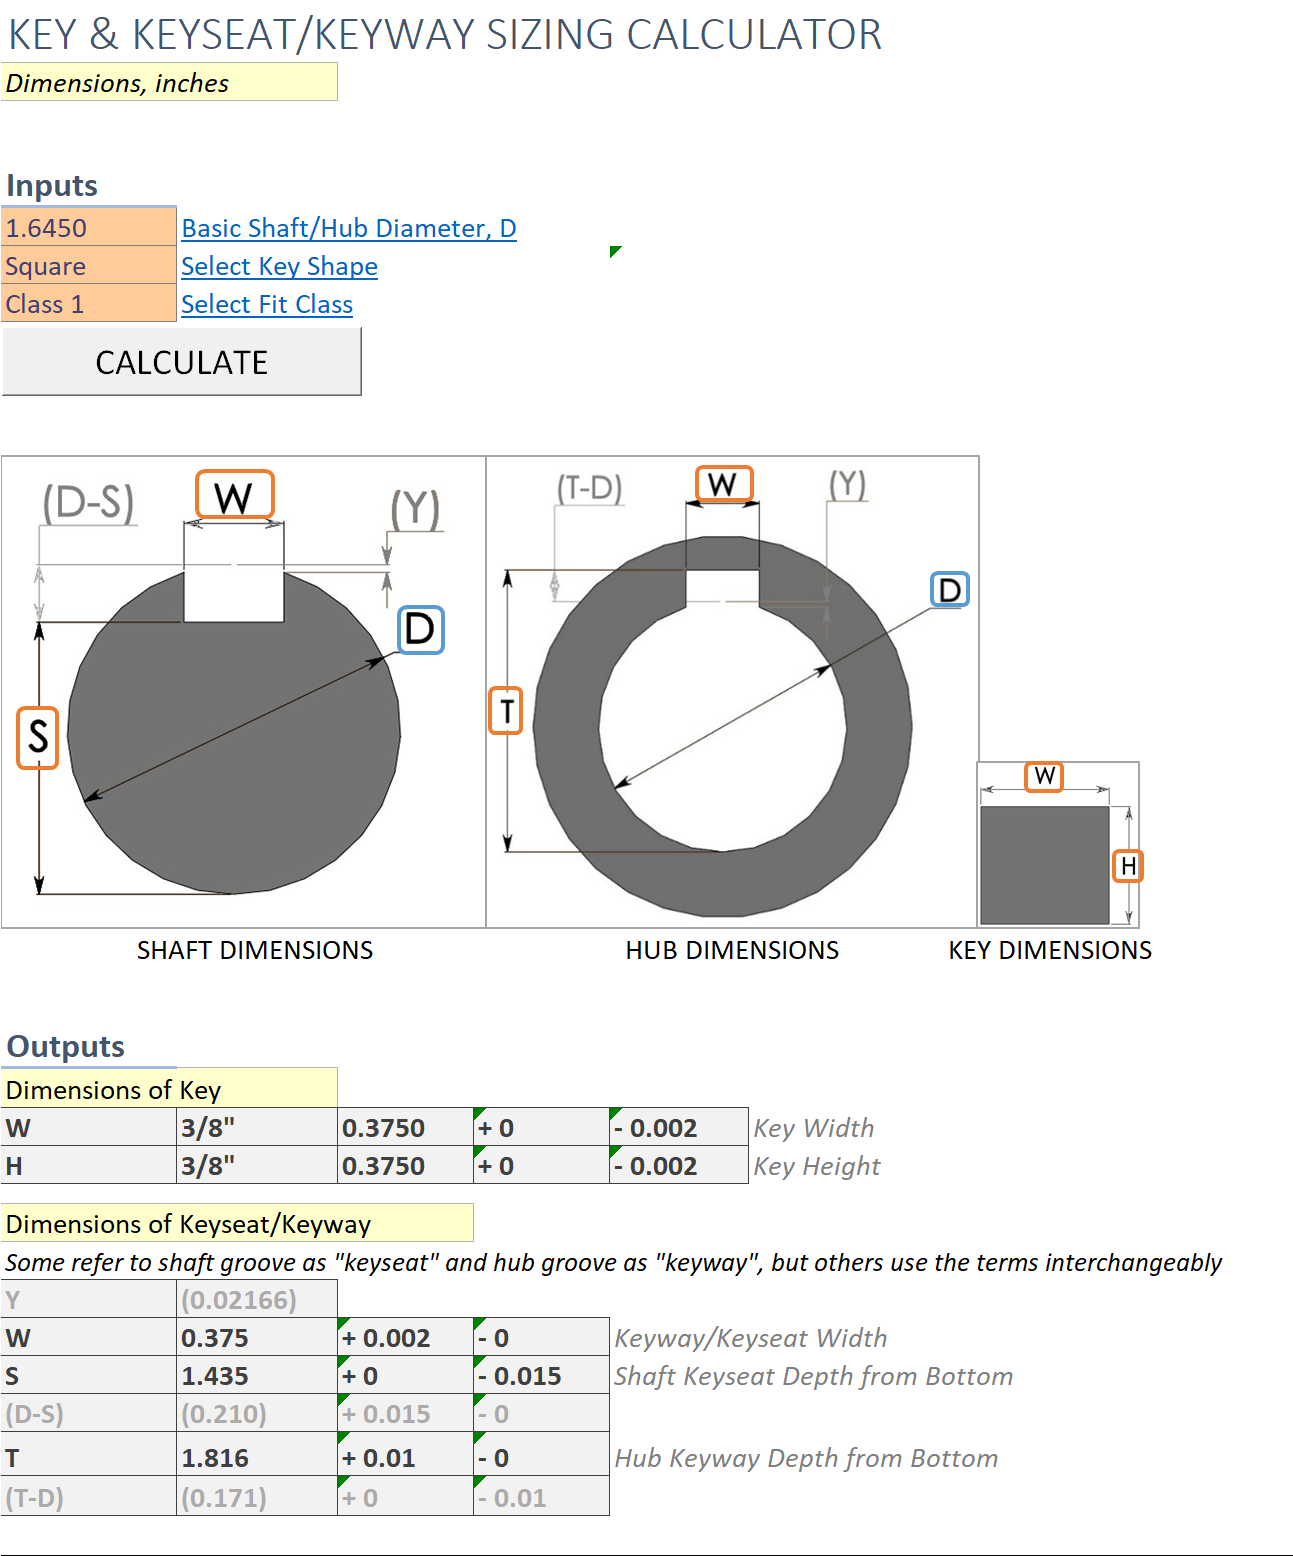Select the shaft diameter input cell 1.6450
This screenshot has width=1293, height=1556.
click(89, 227)
